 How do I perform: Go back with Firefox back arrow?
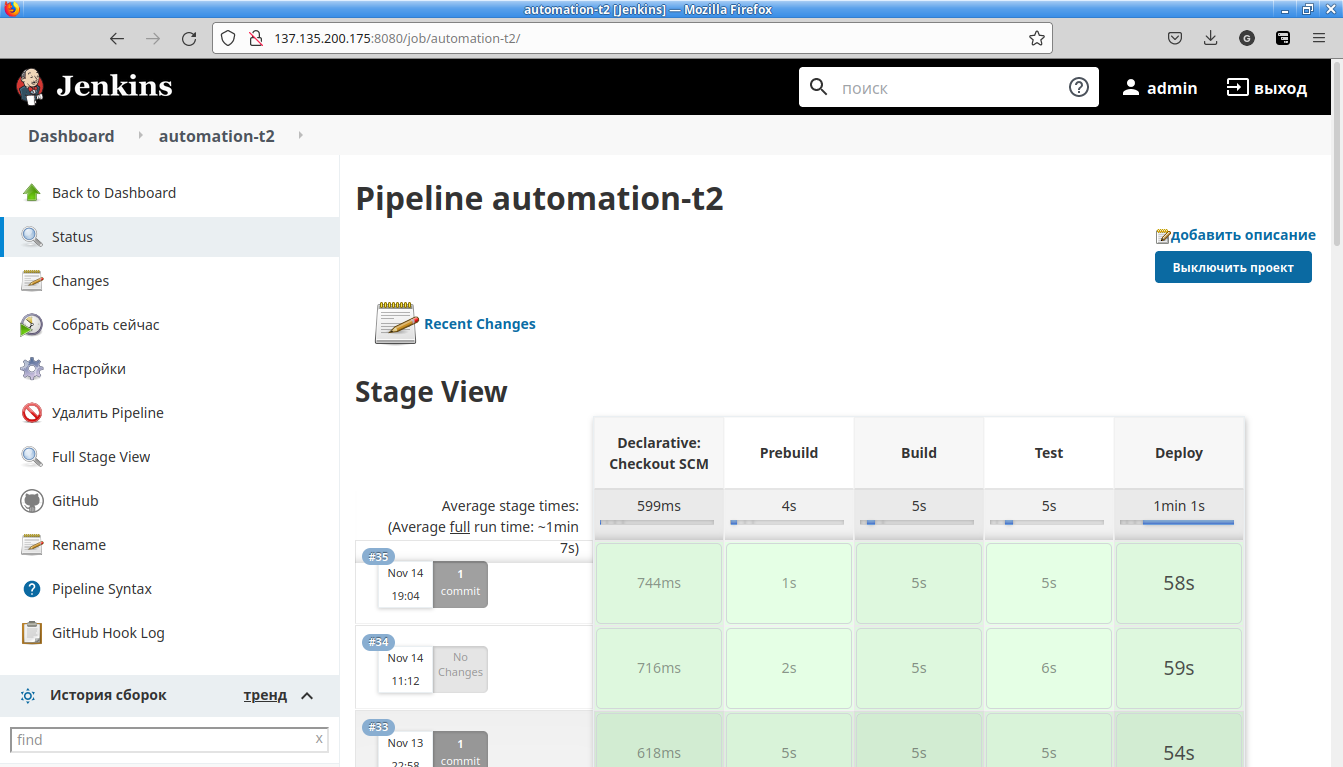(117, 39)
